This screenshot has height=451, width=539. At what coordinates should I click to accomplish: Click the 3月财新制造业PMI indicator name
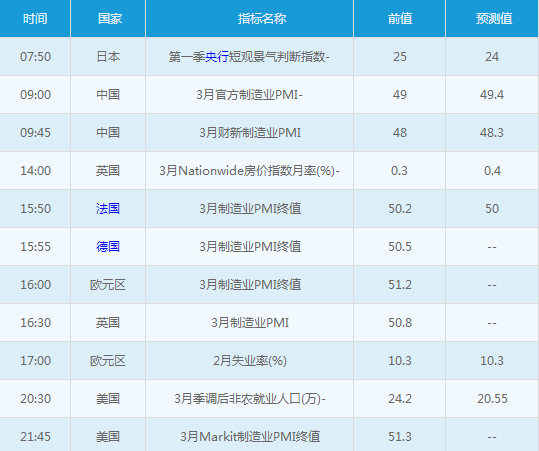tap(250, 133)
